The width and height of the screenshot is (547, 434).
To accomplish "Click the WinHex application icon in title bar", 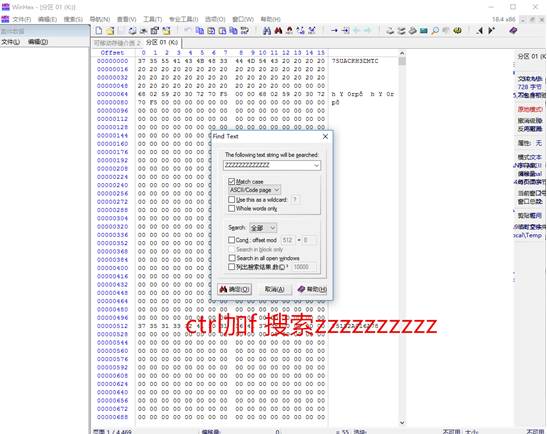I will tap(6, 7).
